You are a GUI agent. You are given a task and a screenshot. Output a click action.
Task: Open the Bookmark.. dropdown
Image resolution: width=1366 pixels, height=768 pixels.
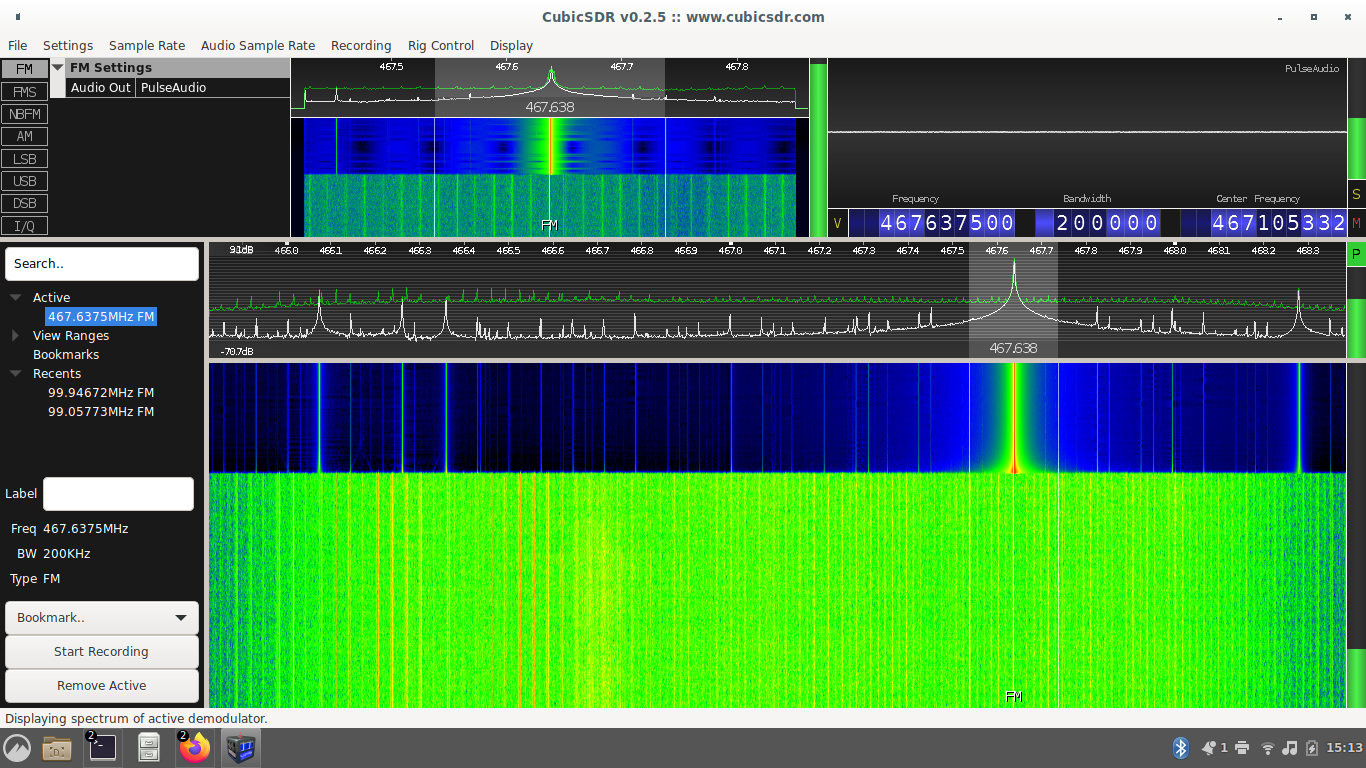(x=101, y=618)
